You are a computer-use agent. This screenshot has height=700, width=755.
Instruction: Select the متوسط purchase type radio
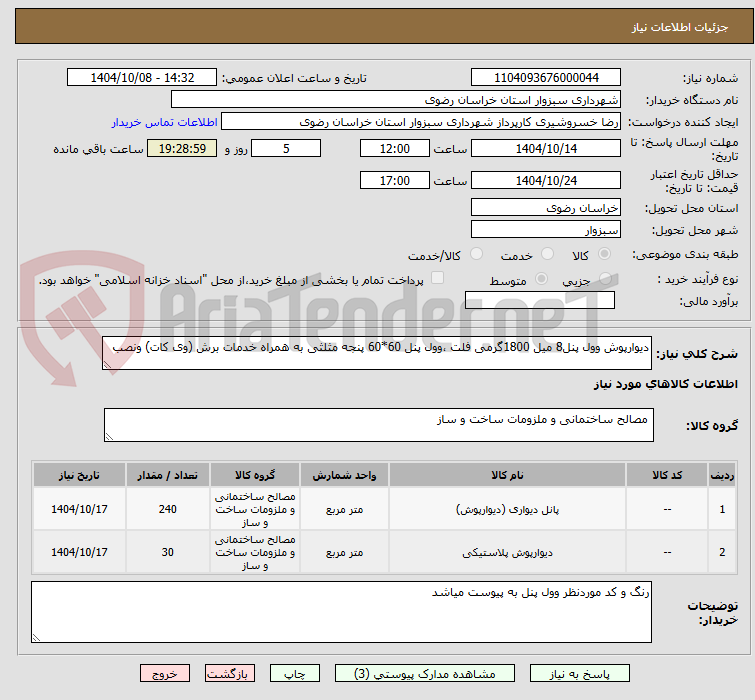pyautogui.click(x=542, y=278)
